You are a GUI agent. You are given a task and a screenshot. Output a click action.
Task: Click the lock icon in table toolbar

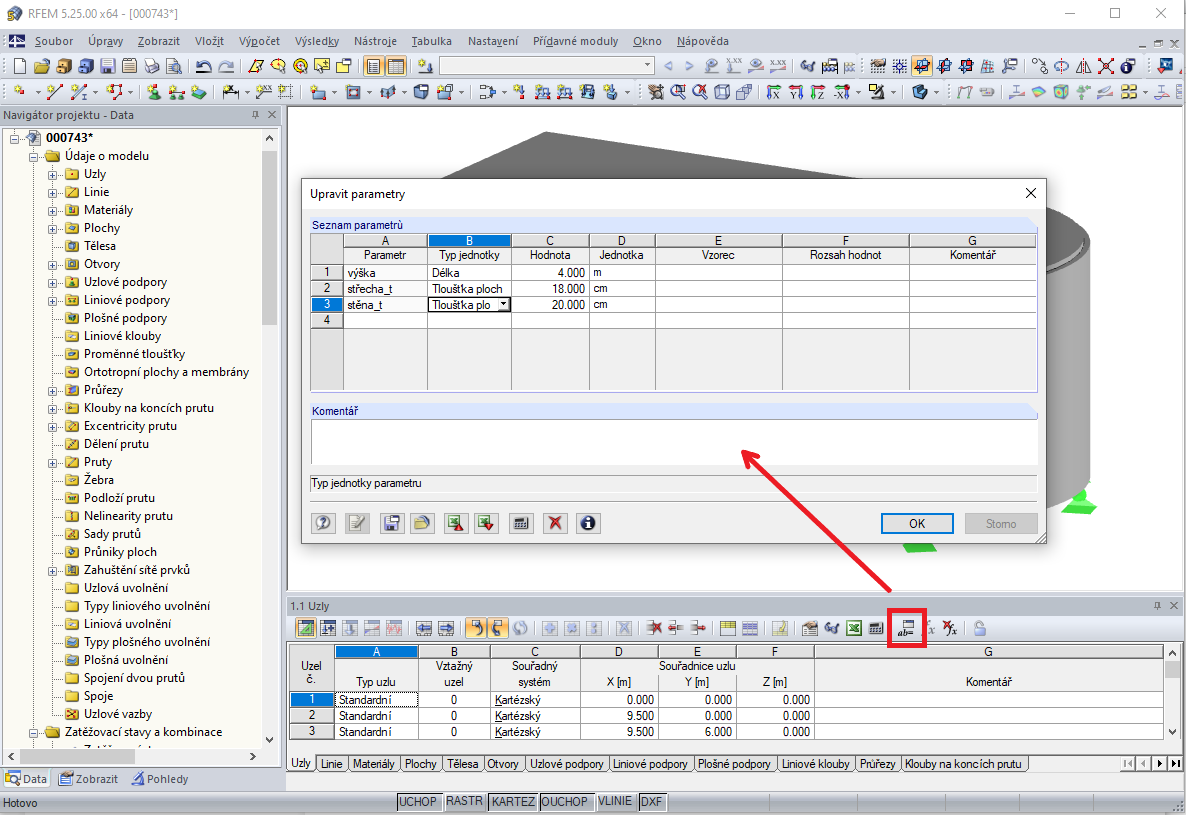tap(980, 628)
